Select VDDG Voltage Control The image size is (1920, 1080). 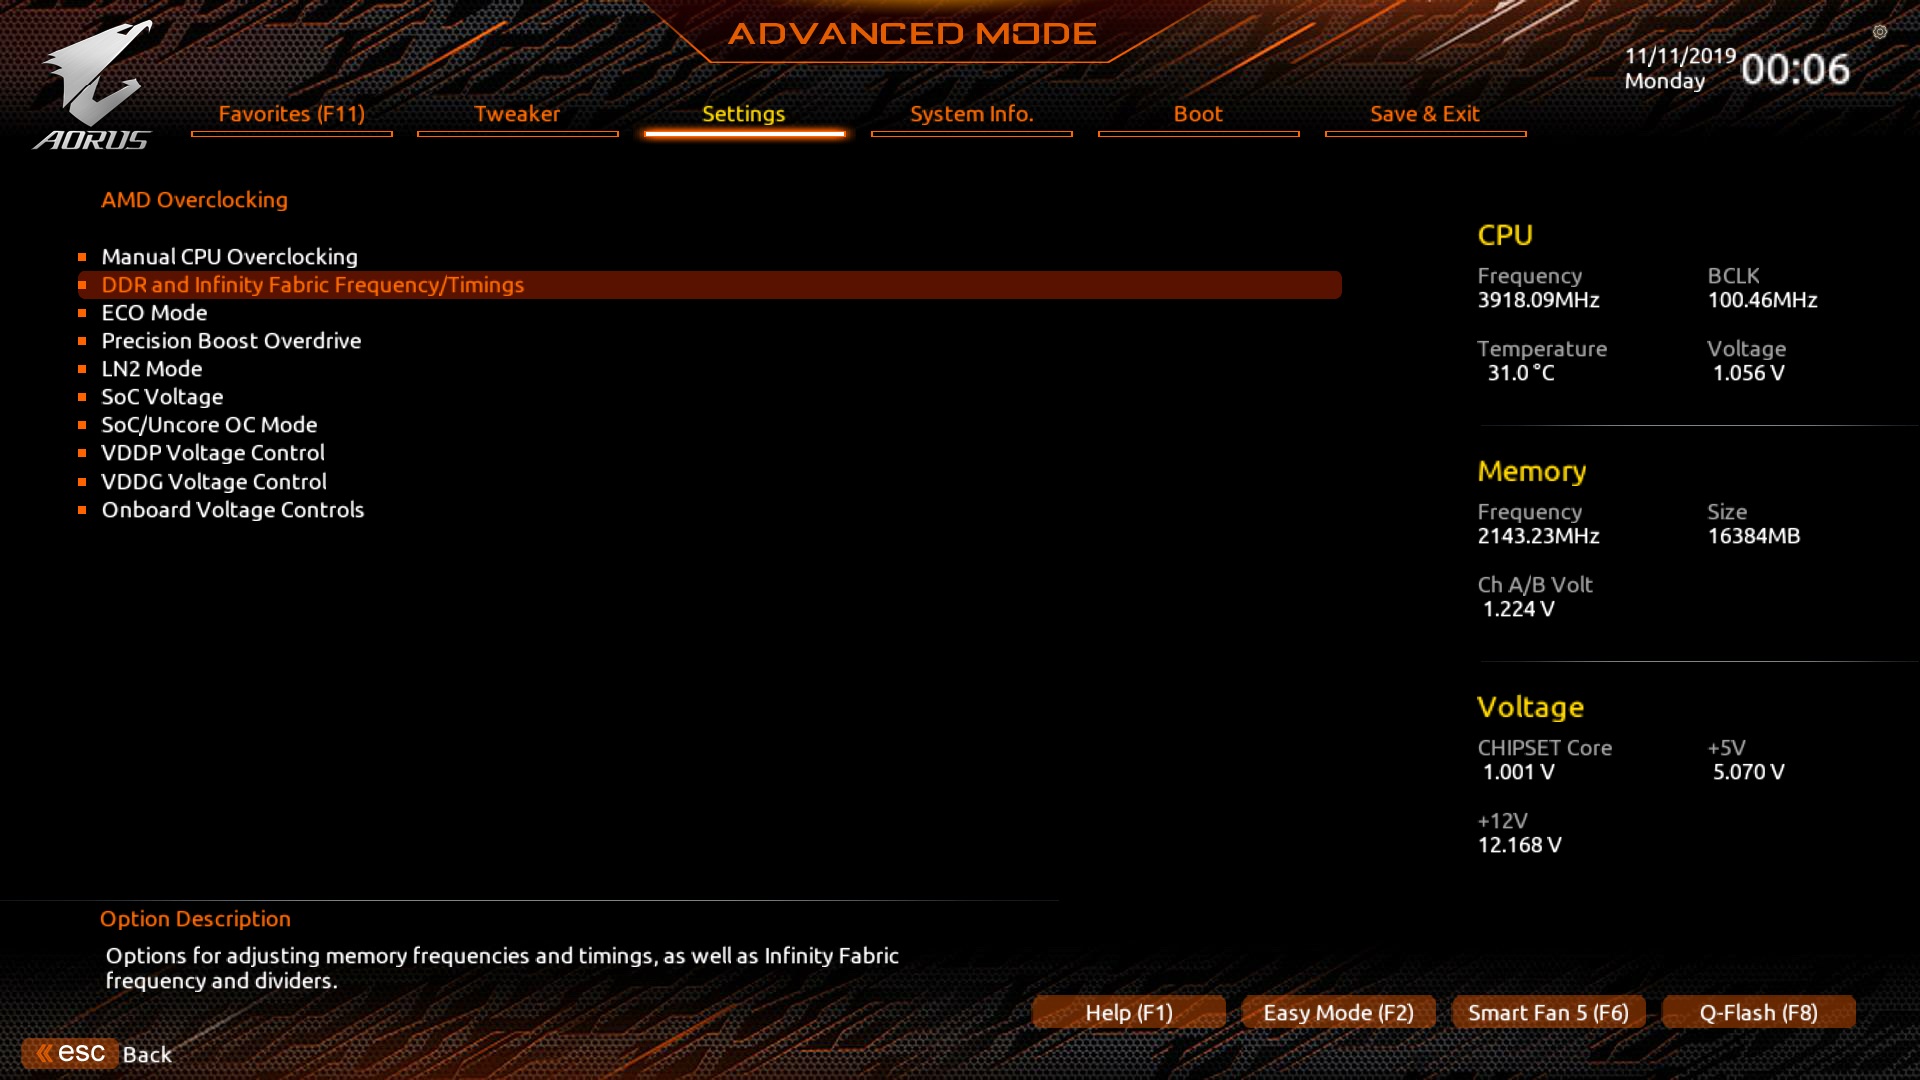214,481
